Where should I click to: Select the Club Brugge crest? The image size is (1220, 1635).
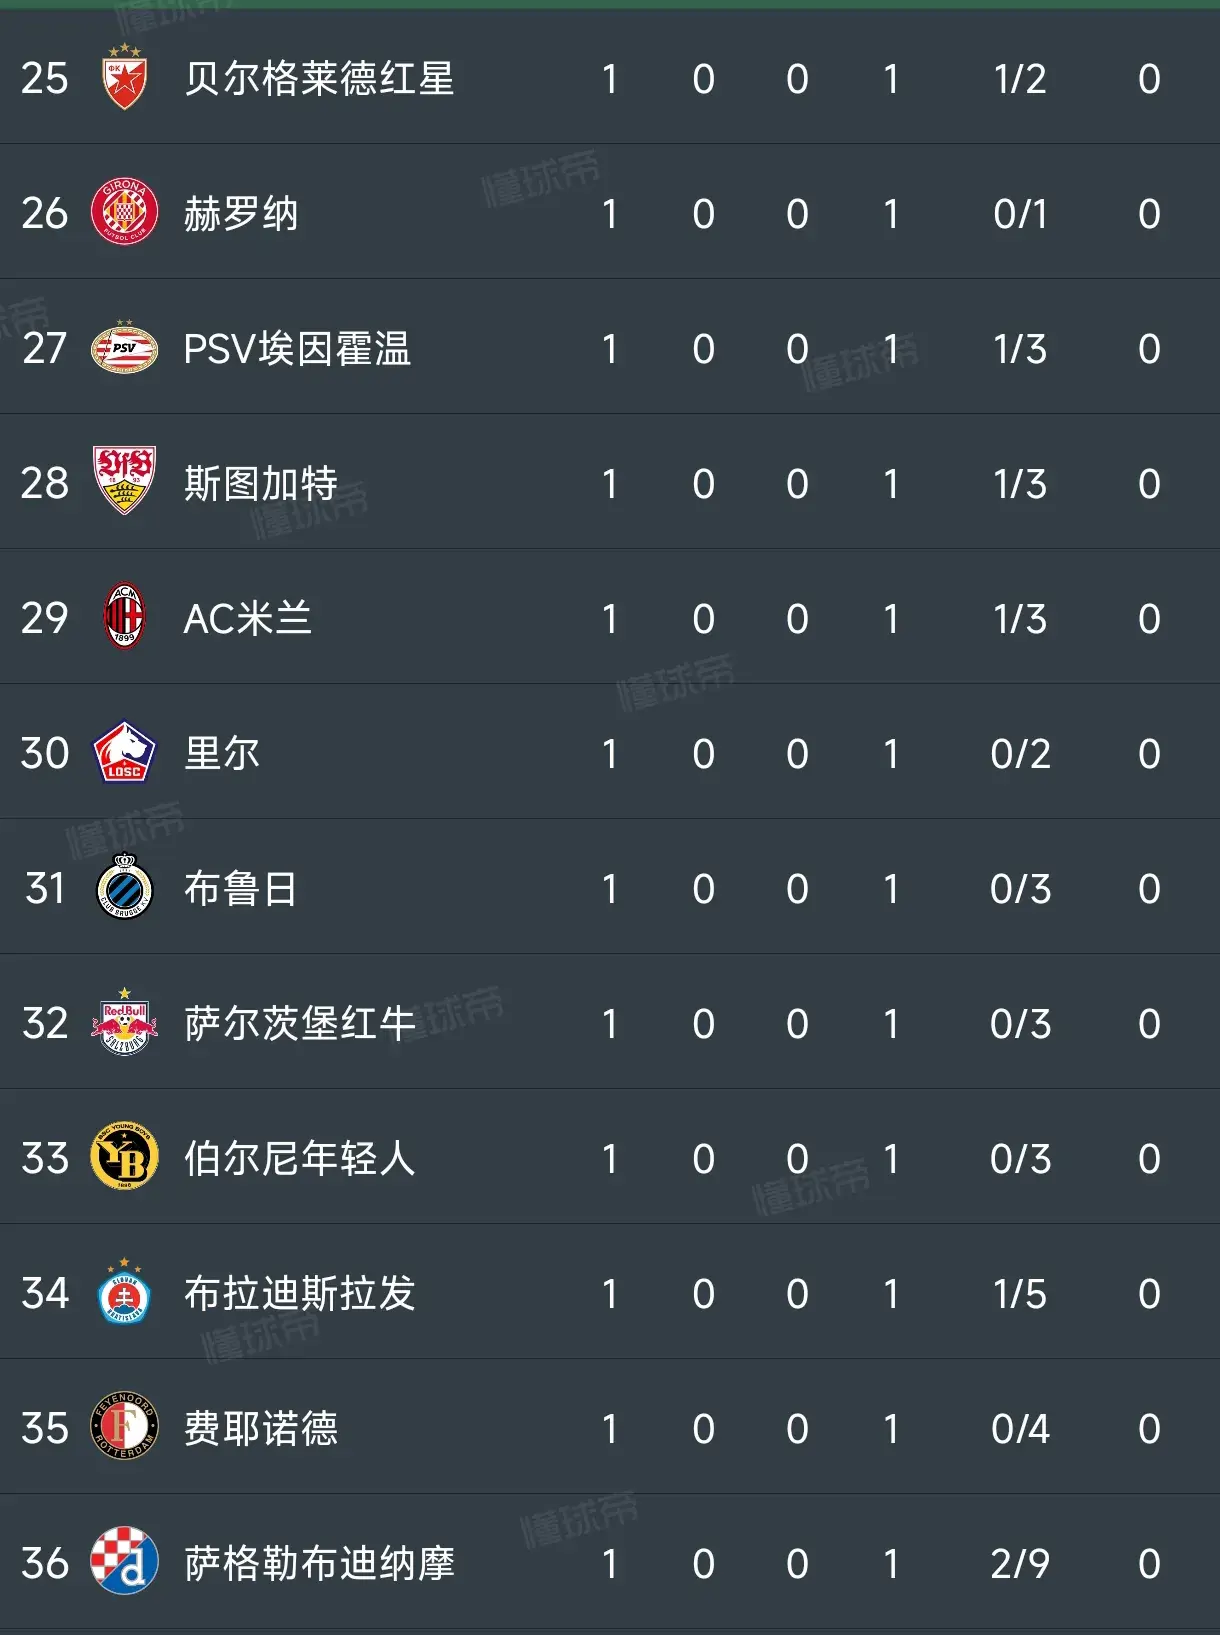[x=125, y=885]
